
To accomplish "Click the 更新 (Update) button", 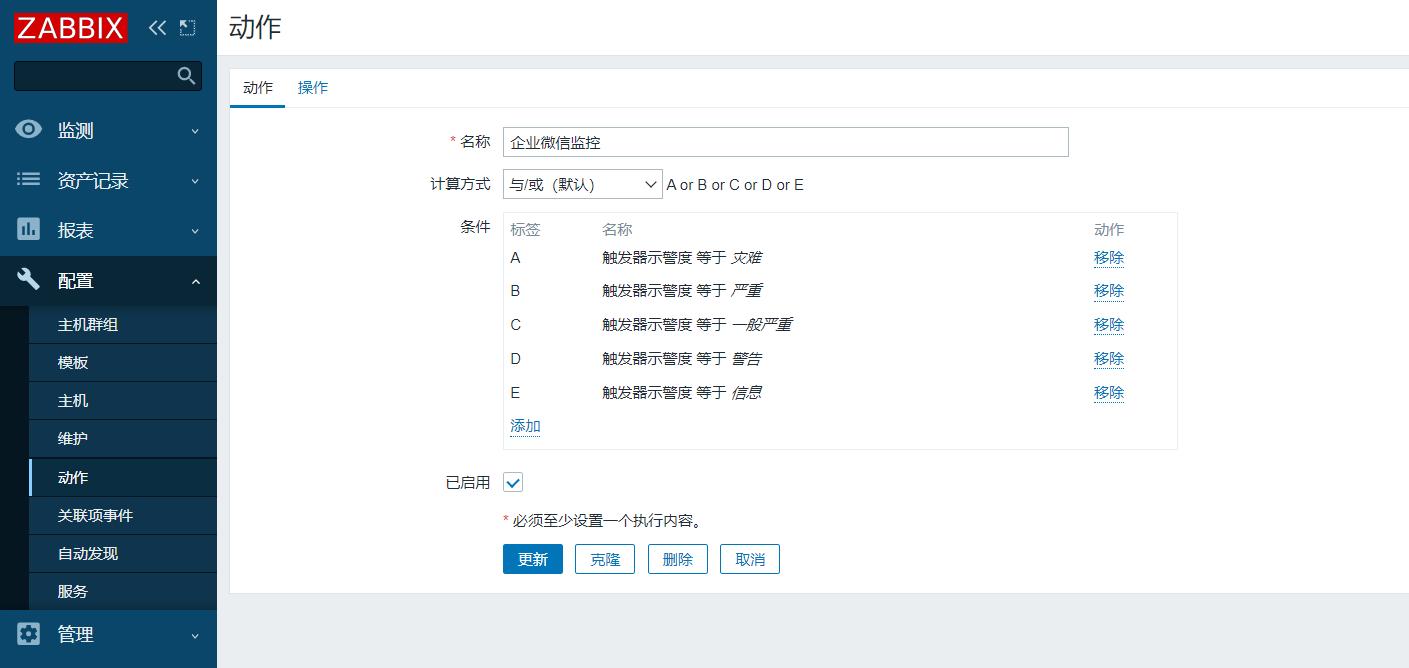I will [532, 559].
